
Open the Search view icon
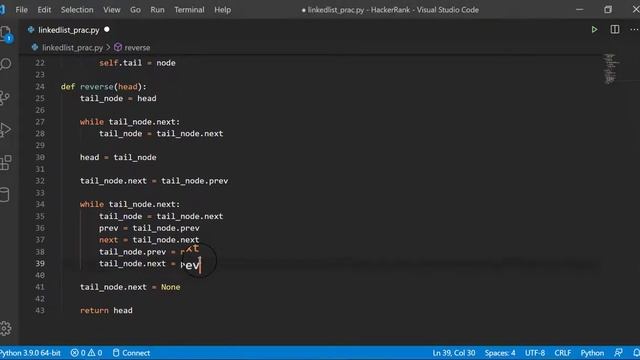[6, 64]
